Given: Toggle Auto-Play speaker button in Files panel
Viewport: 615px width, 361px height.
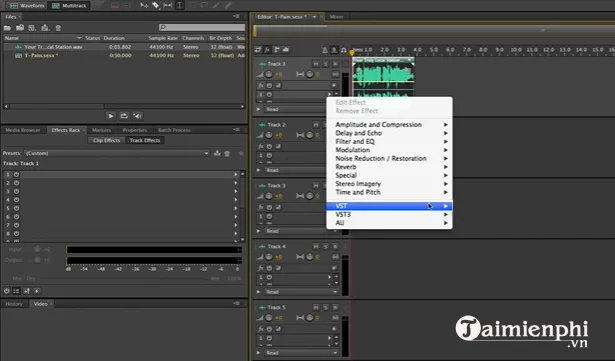Looking at the screenshot, I should tap(137, 116).
